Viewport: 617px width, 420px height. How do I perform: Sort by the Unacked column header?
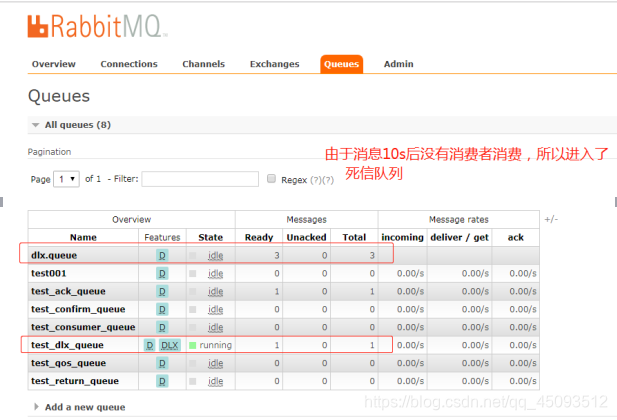click(307, 237)
